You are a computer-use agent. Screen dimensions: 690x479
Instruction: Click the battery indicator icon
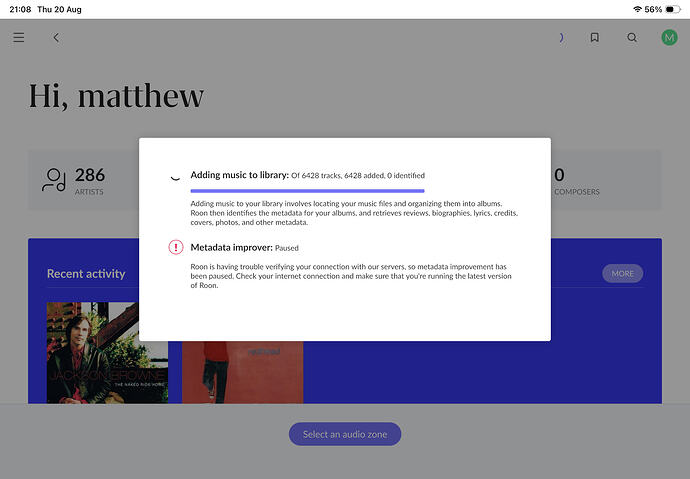click(673, 9)
